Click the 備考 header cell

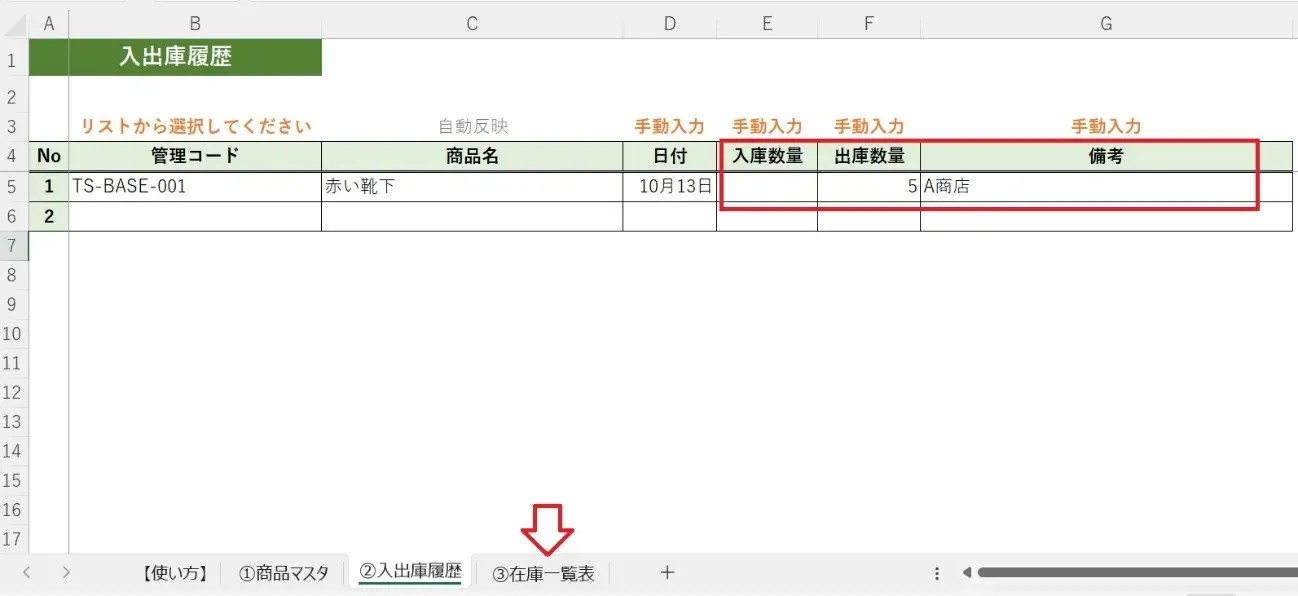coord(1106,156)
